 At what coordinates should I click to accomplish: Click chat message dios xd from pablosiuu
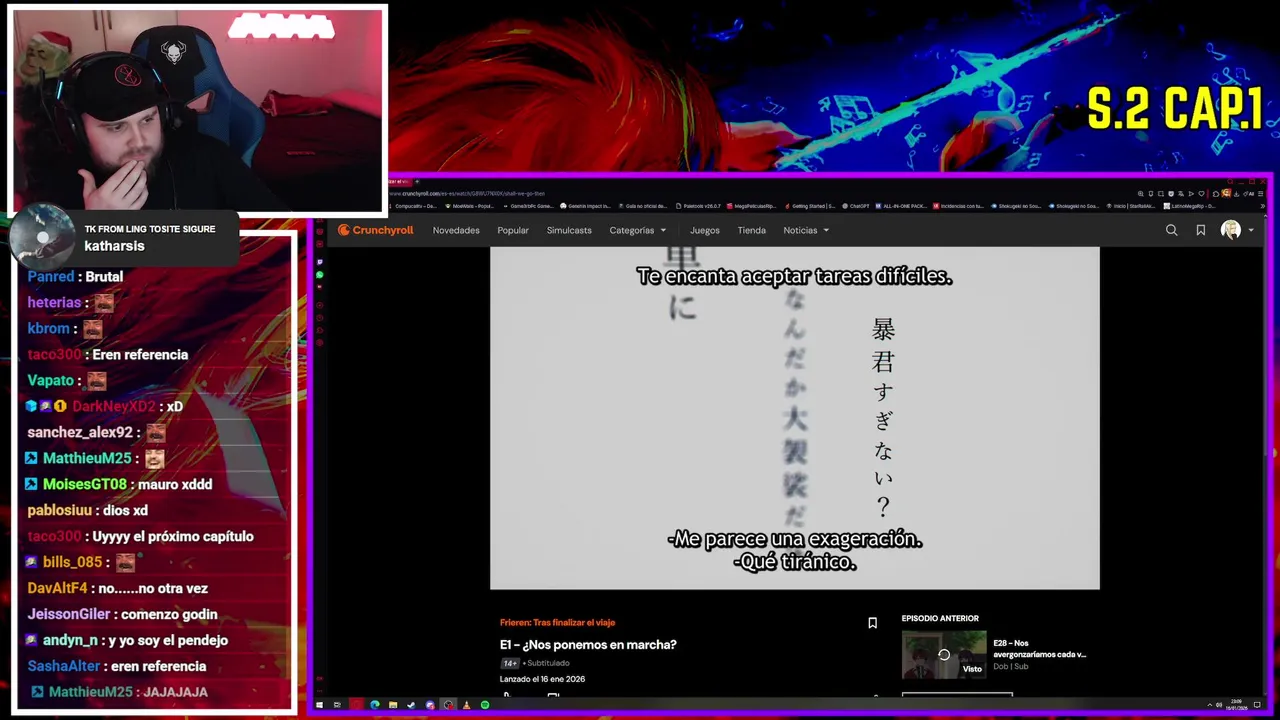(x=125, y=510)
